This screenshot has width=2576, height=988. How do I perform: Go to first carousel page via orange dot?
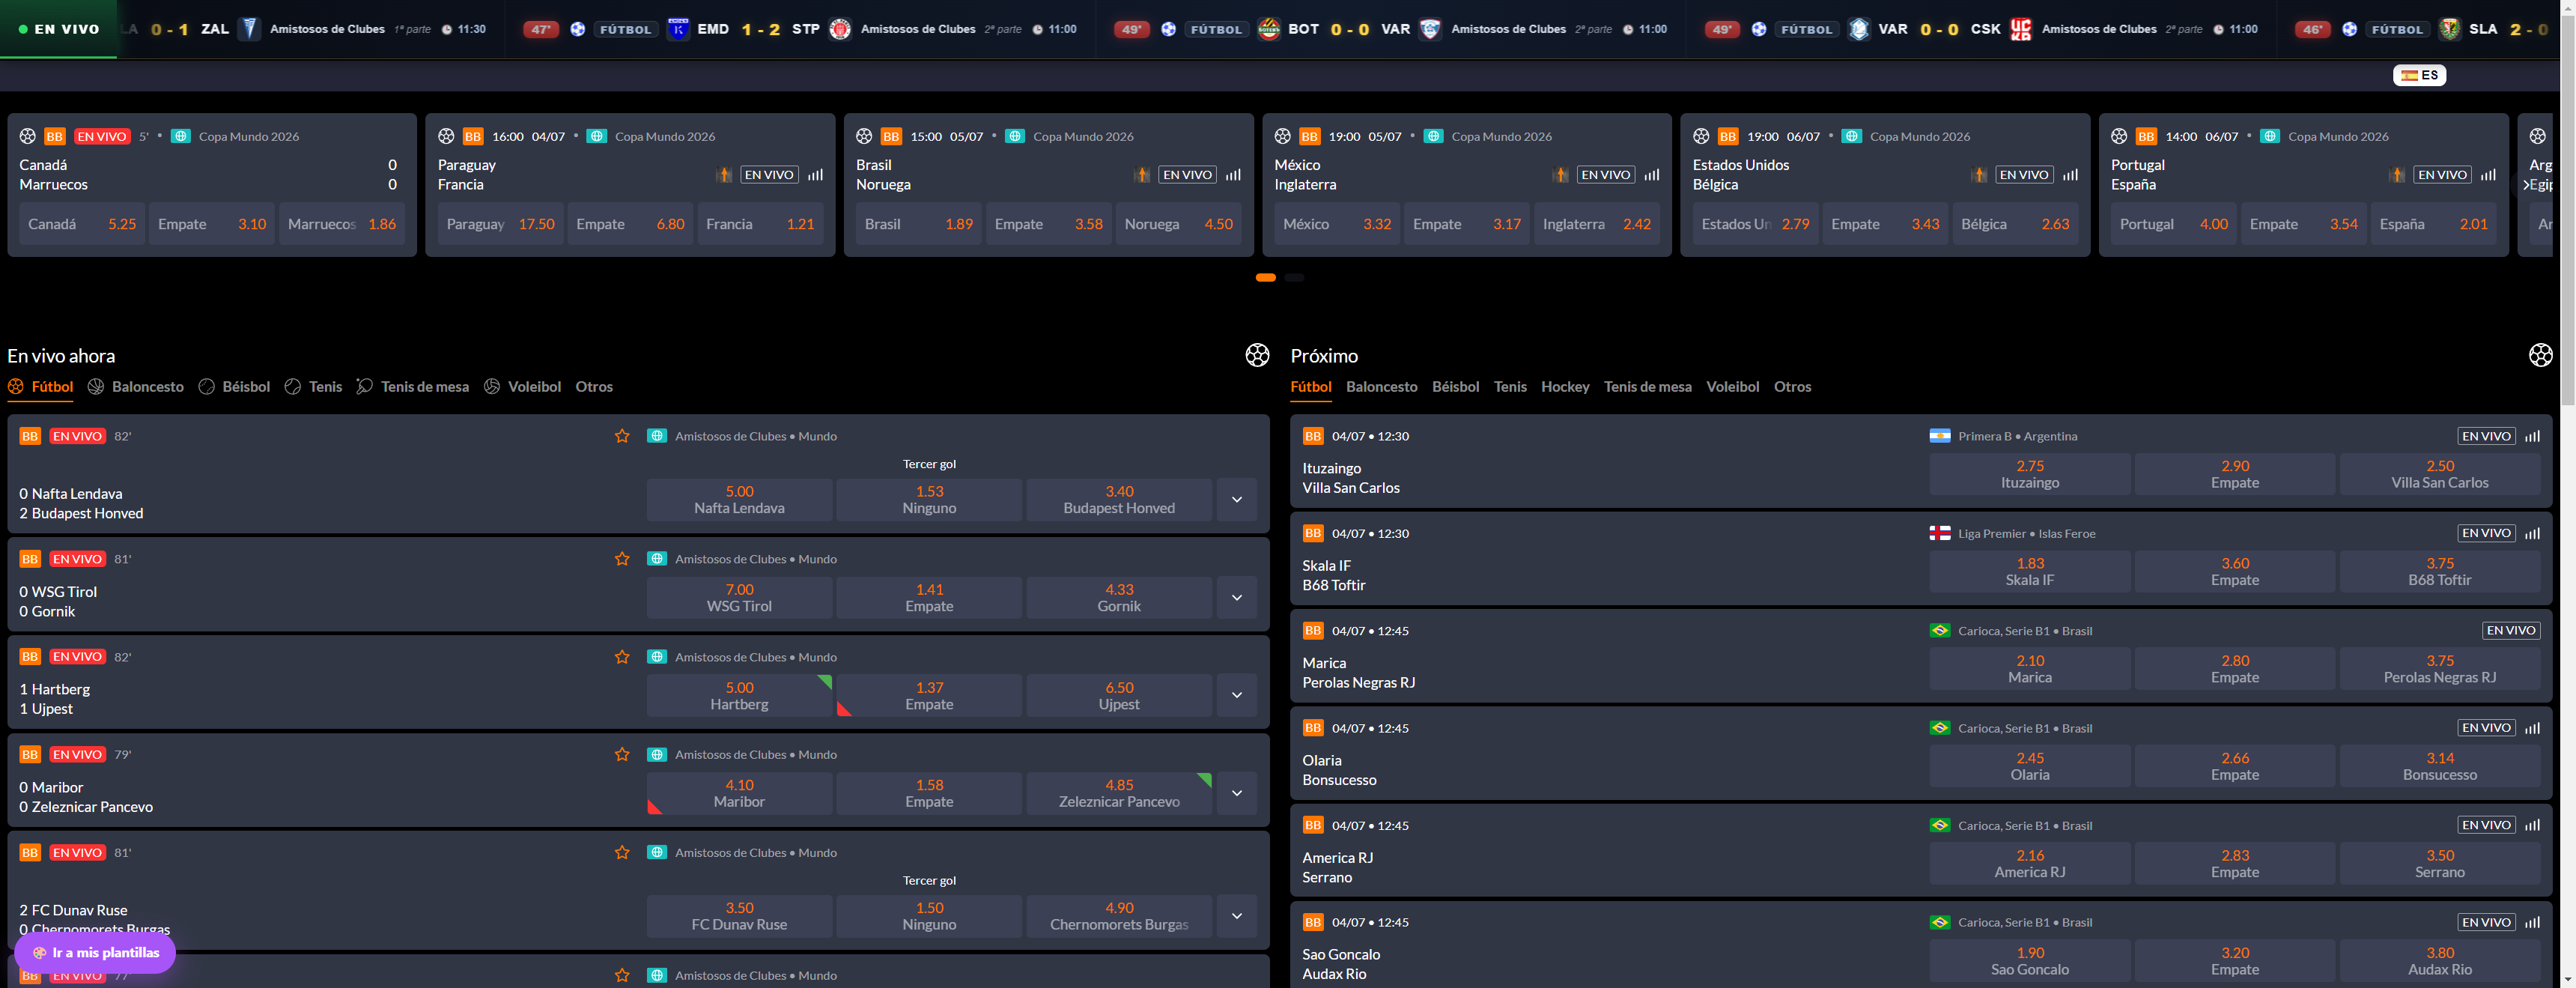click(x=1265, y=278)
